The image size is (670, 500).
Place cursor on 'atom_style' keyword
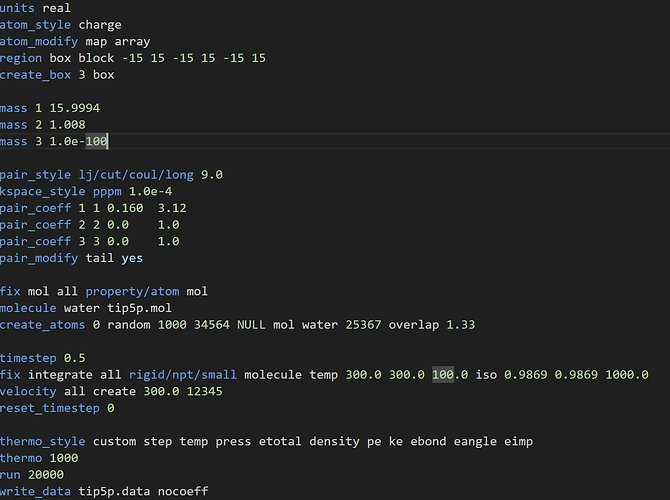click(35, 25)
